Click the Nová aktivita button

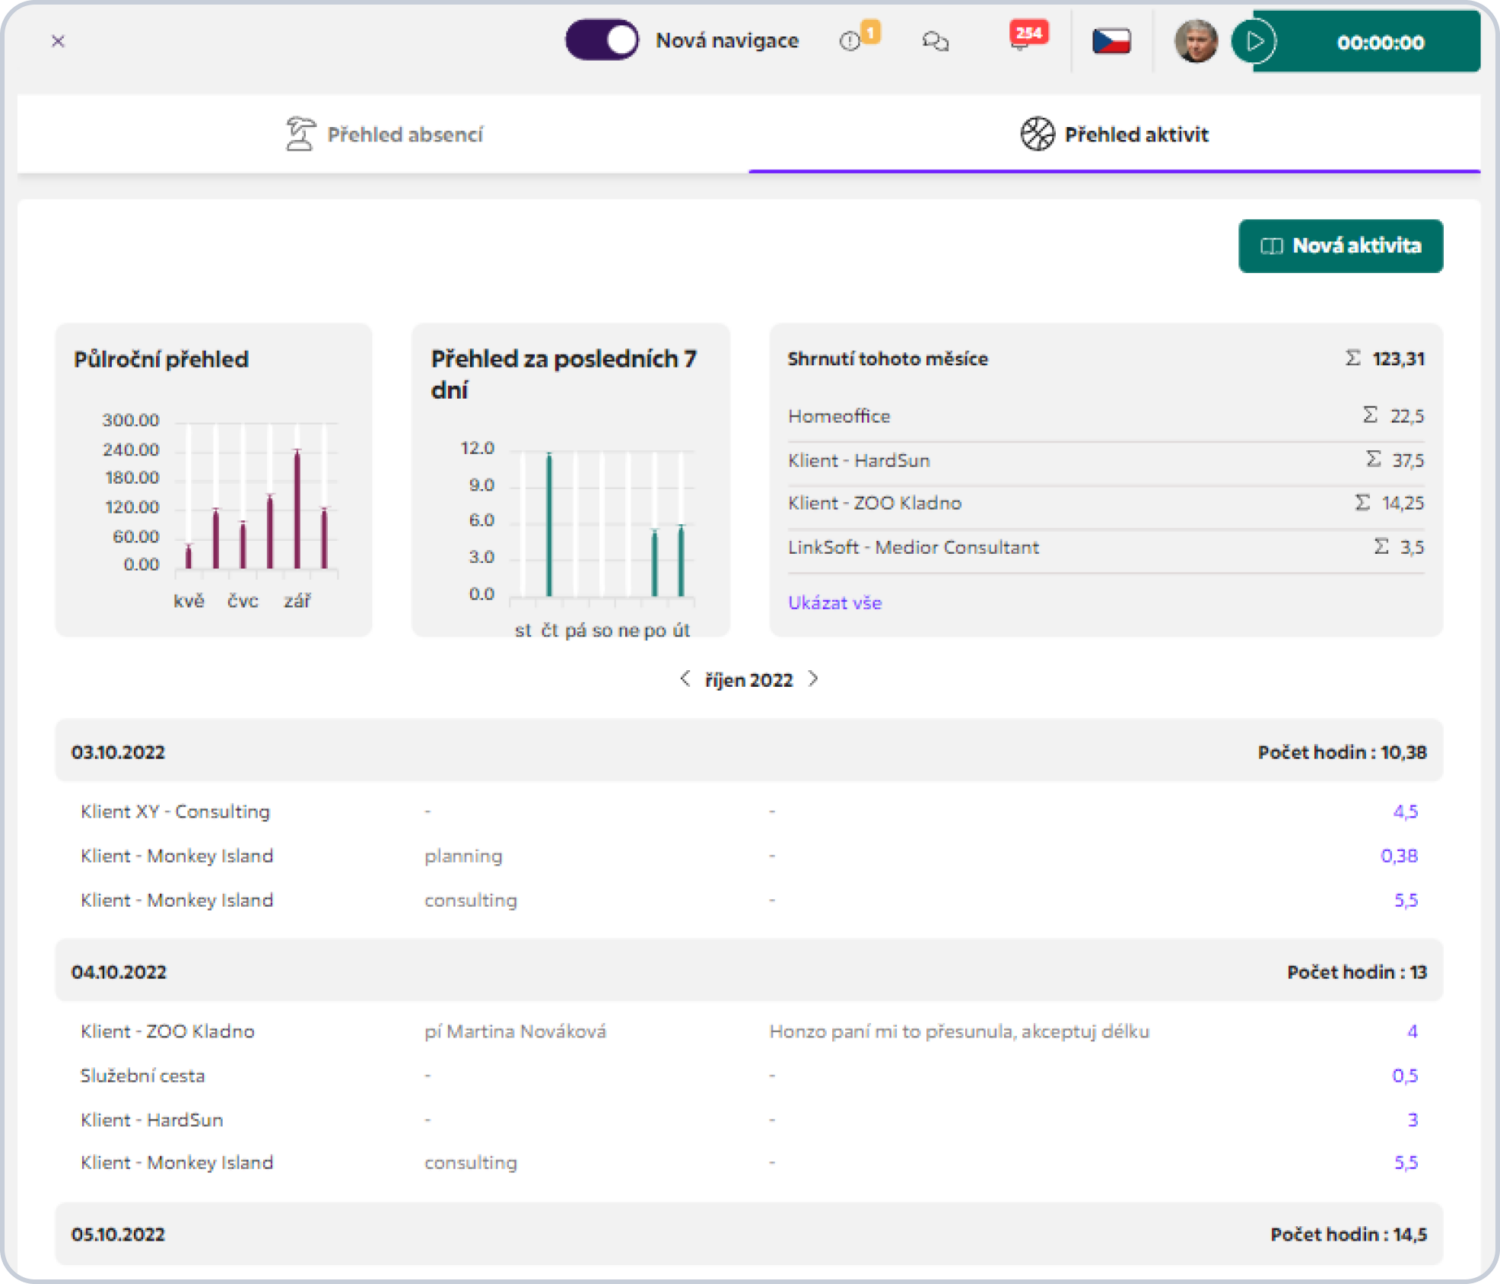pos(1340,246)
